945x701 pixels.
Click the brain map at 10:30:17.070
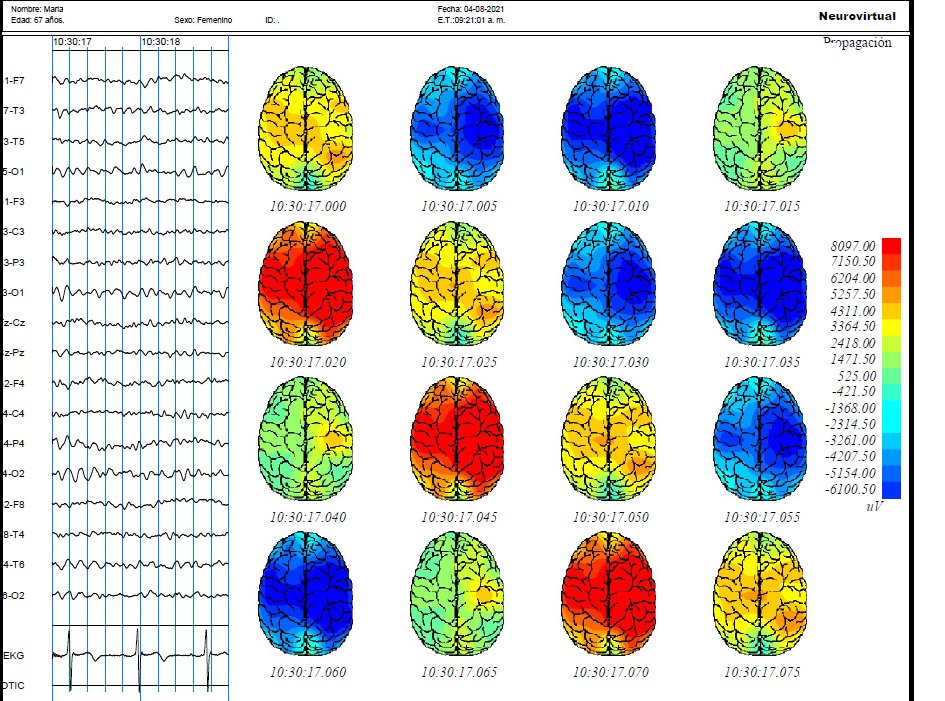tap(609, 594)
